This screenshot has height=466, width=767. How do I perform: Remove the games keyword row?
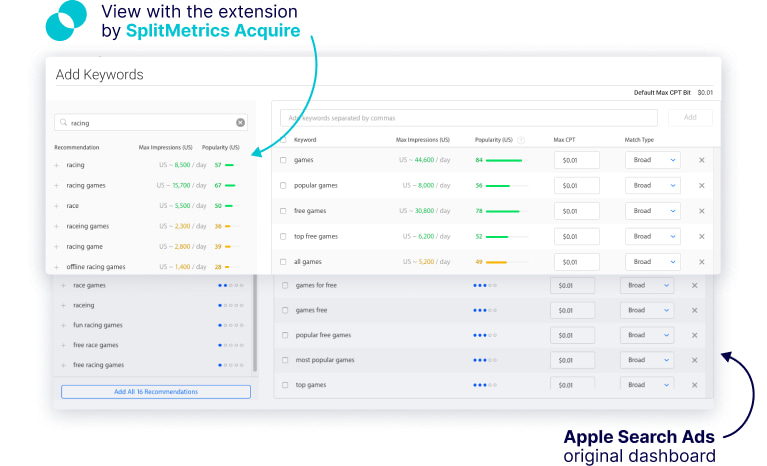(x=701, y=160)
